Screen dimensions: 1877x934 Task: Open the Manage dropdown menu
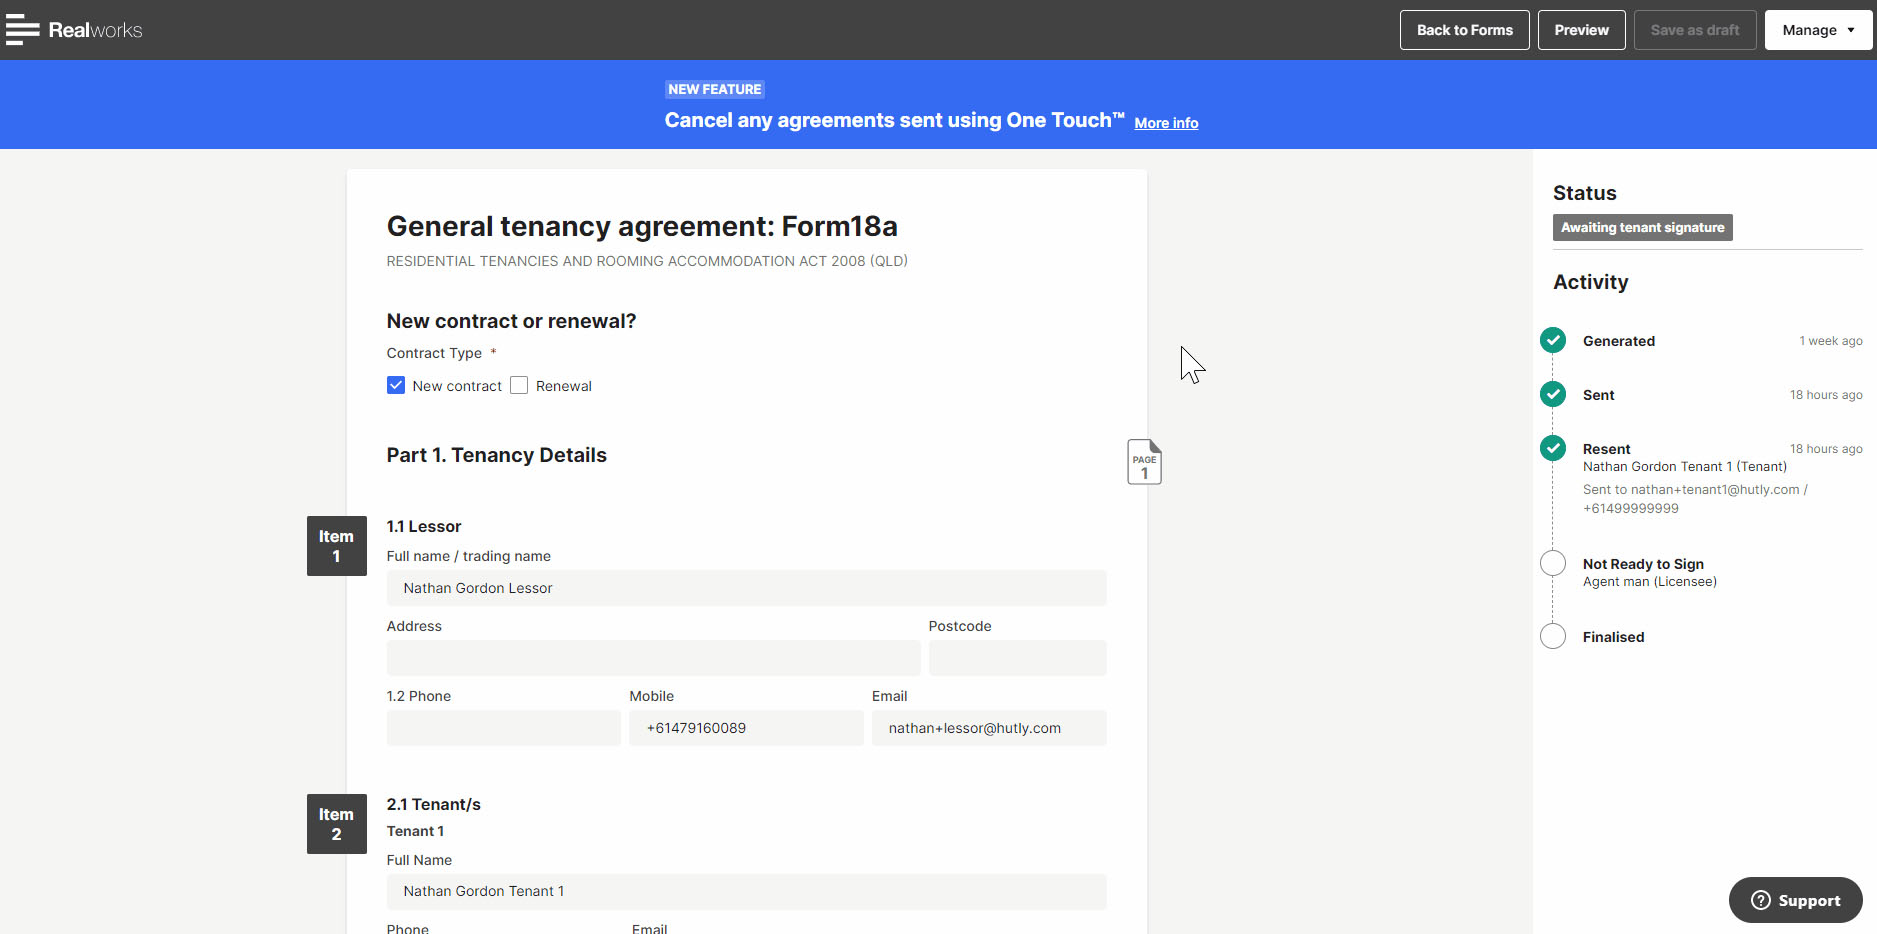[x=1817, y=30]
